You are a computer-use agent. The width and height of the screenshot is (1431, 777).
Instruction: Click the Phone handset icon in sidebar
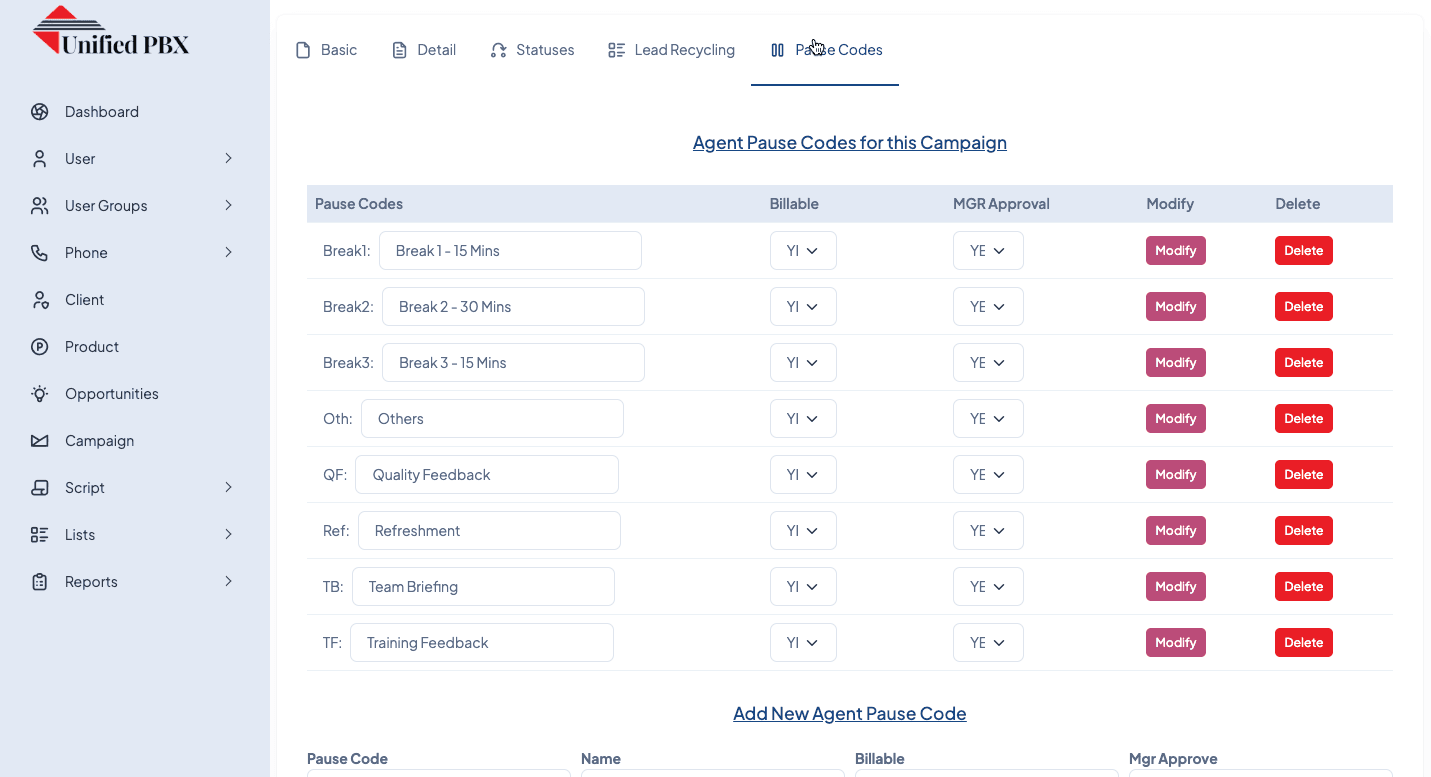tap(40, 253)
